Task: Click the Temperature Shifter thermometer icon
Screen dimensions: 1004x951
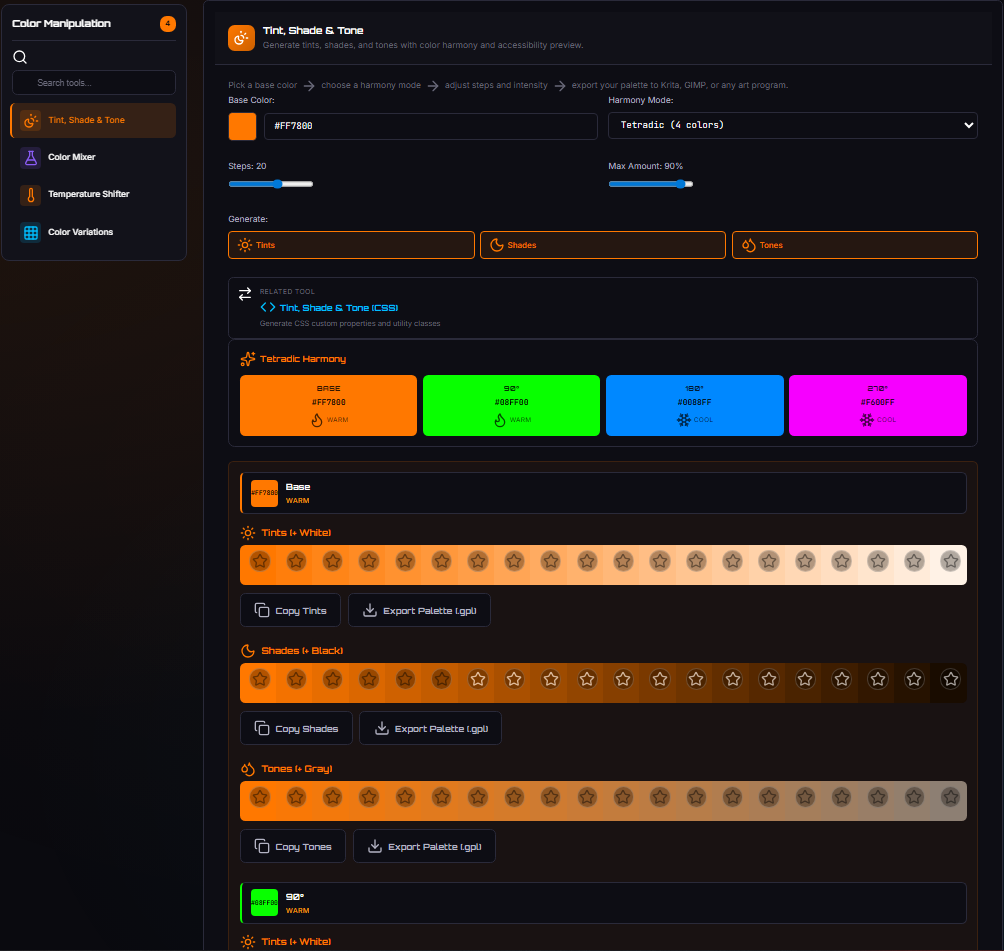Action: click(31, 195)
